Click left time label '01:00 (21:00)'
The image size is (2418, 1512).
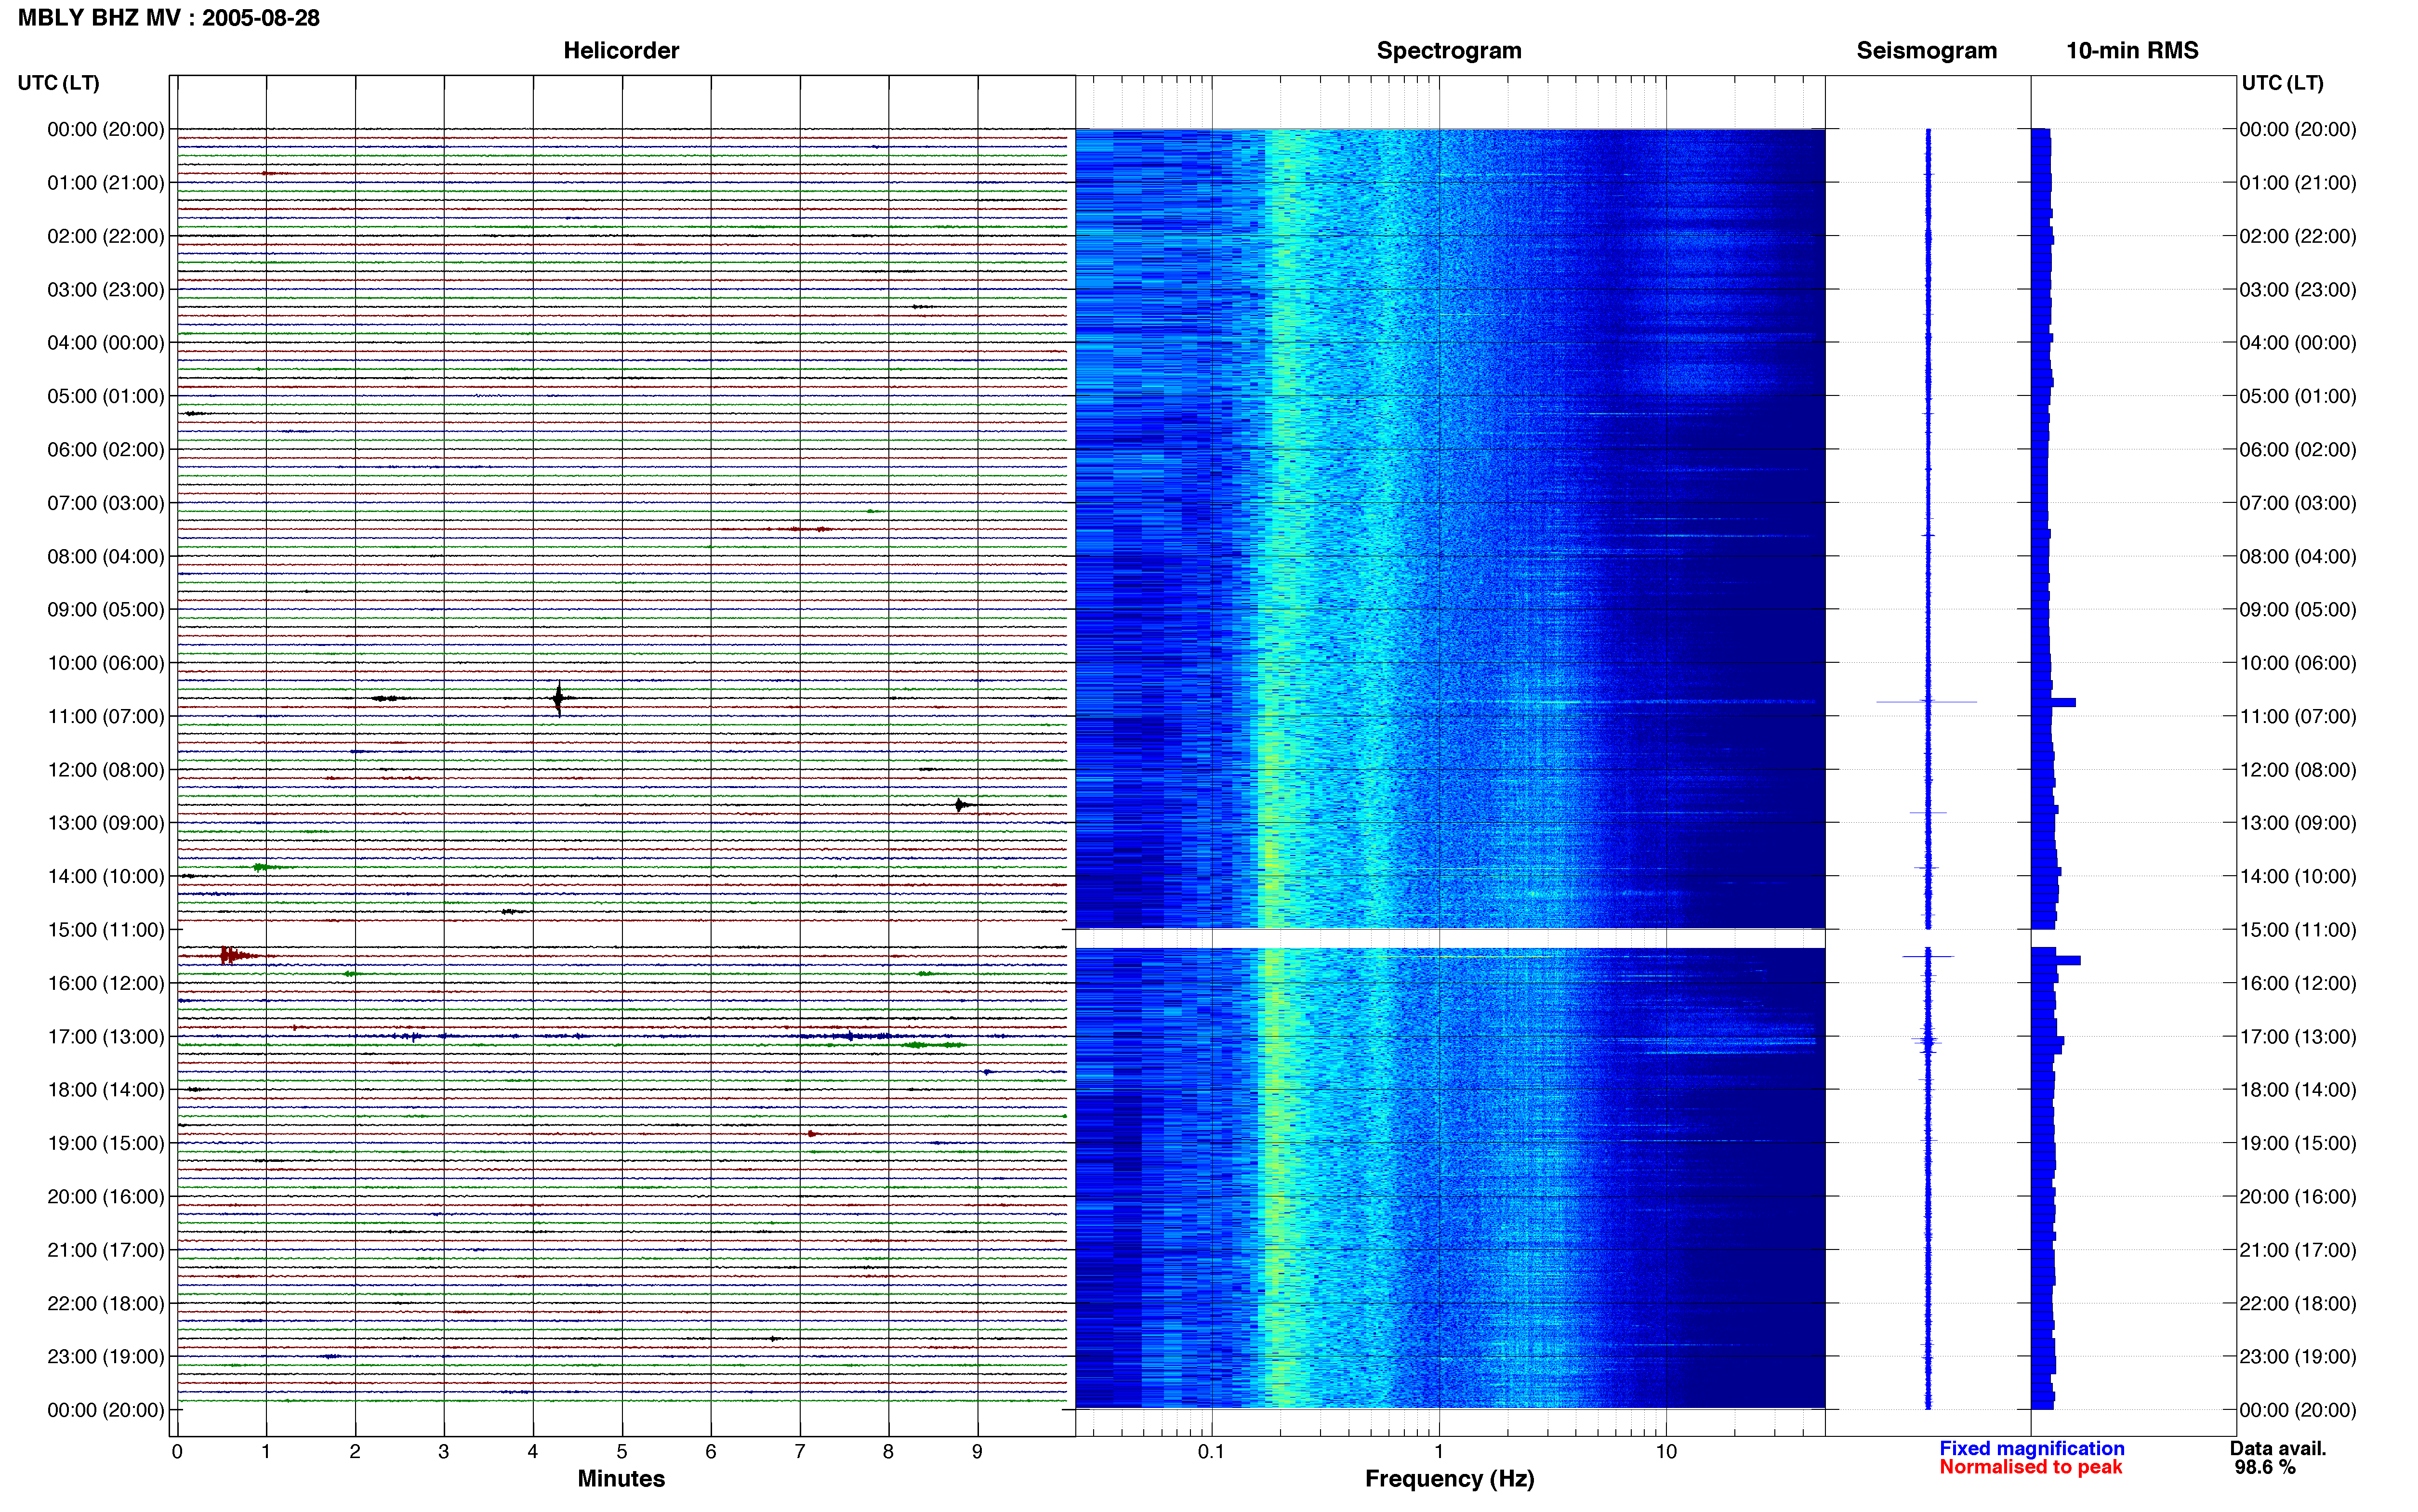[106, 183]
